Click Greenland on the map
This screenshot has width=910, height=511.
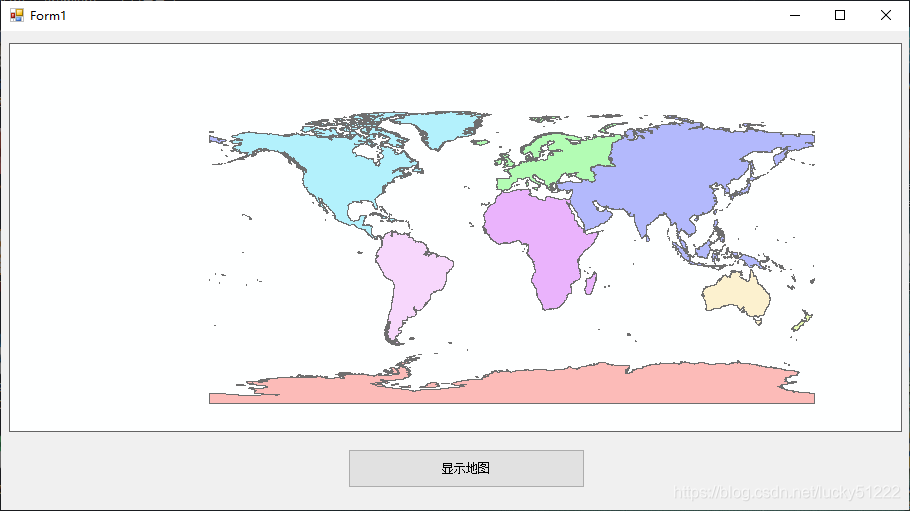444,127
